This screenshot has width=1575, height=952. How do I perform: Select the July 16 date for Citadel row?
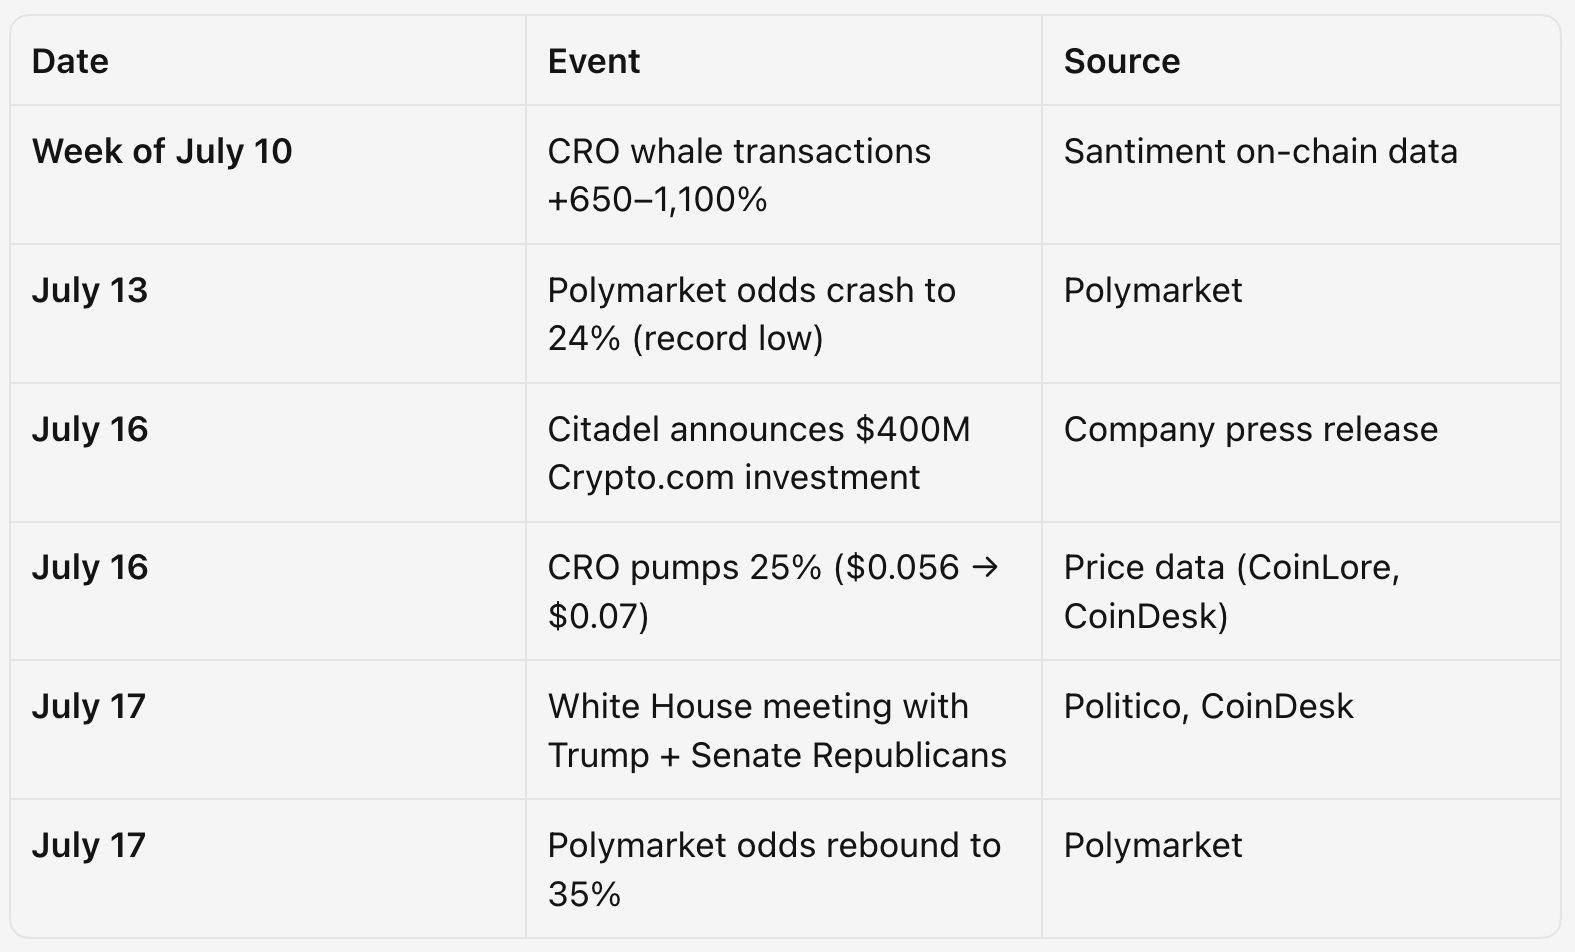[90, 429]
